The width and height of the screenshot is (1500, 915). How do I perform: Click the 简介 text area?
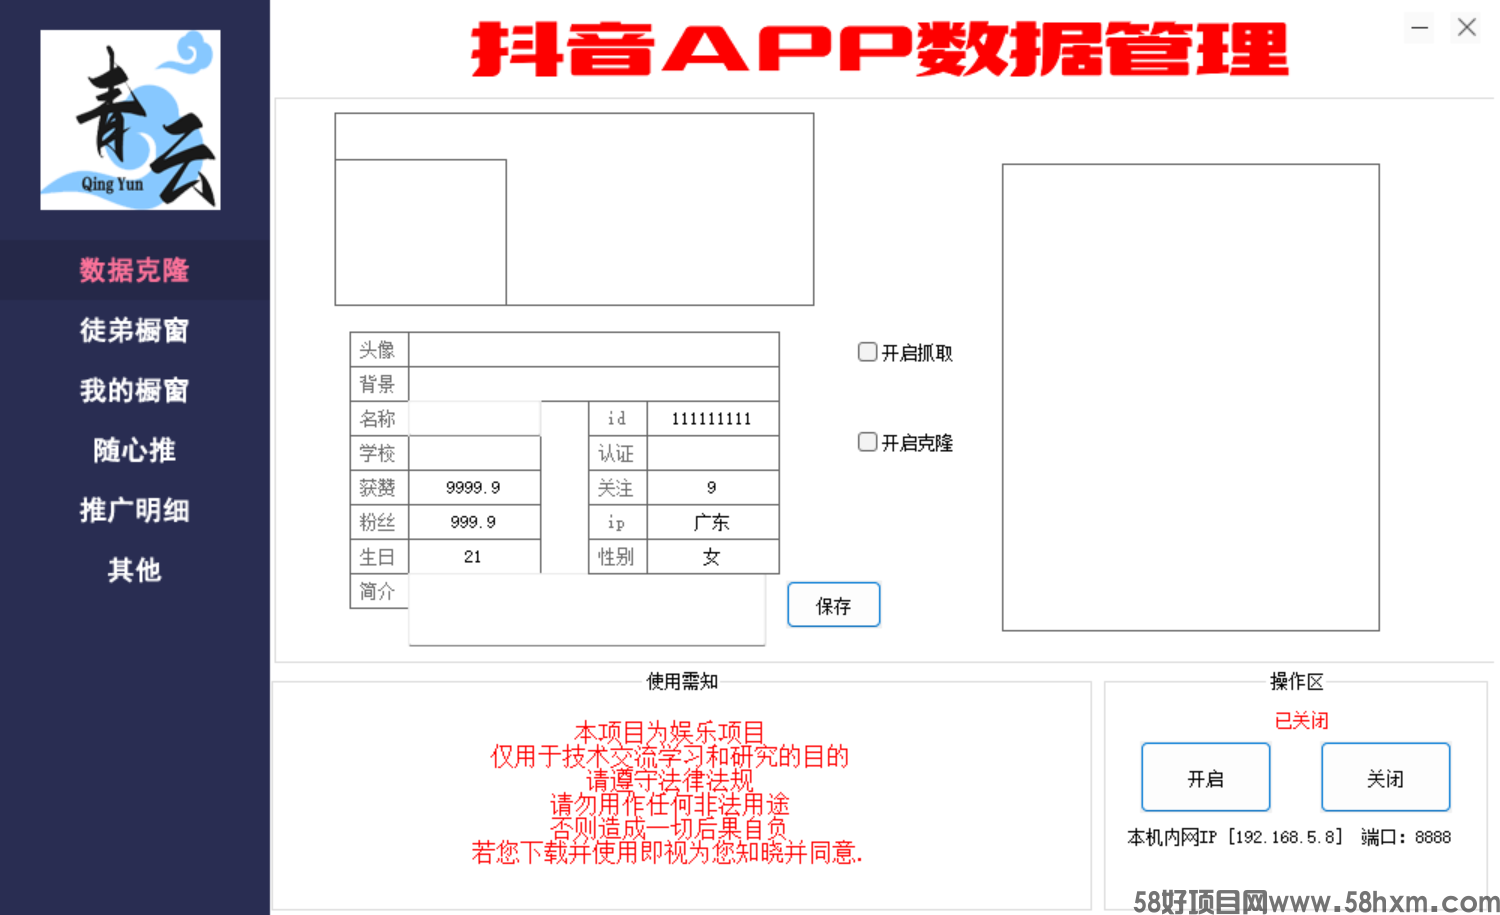[x=587, y=610]
